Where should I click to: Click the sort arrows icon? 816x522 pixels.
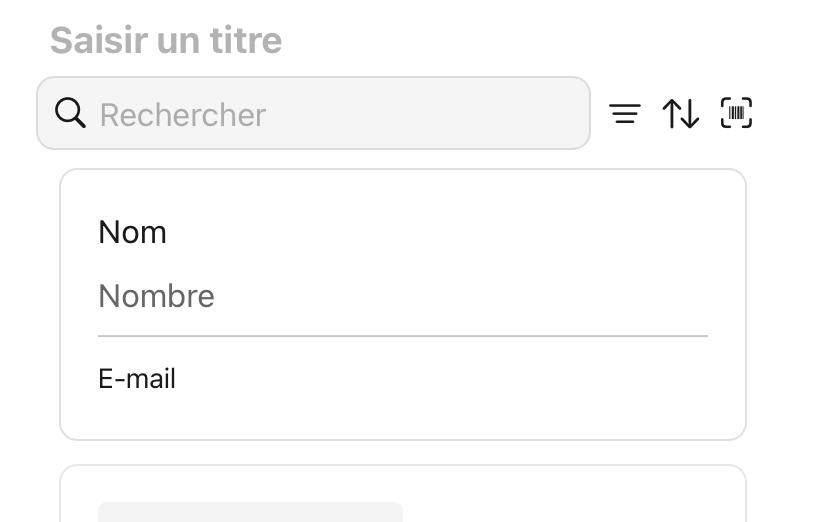pos(681,114)
